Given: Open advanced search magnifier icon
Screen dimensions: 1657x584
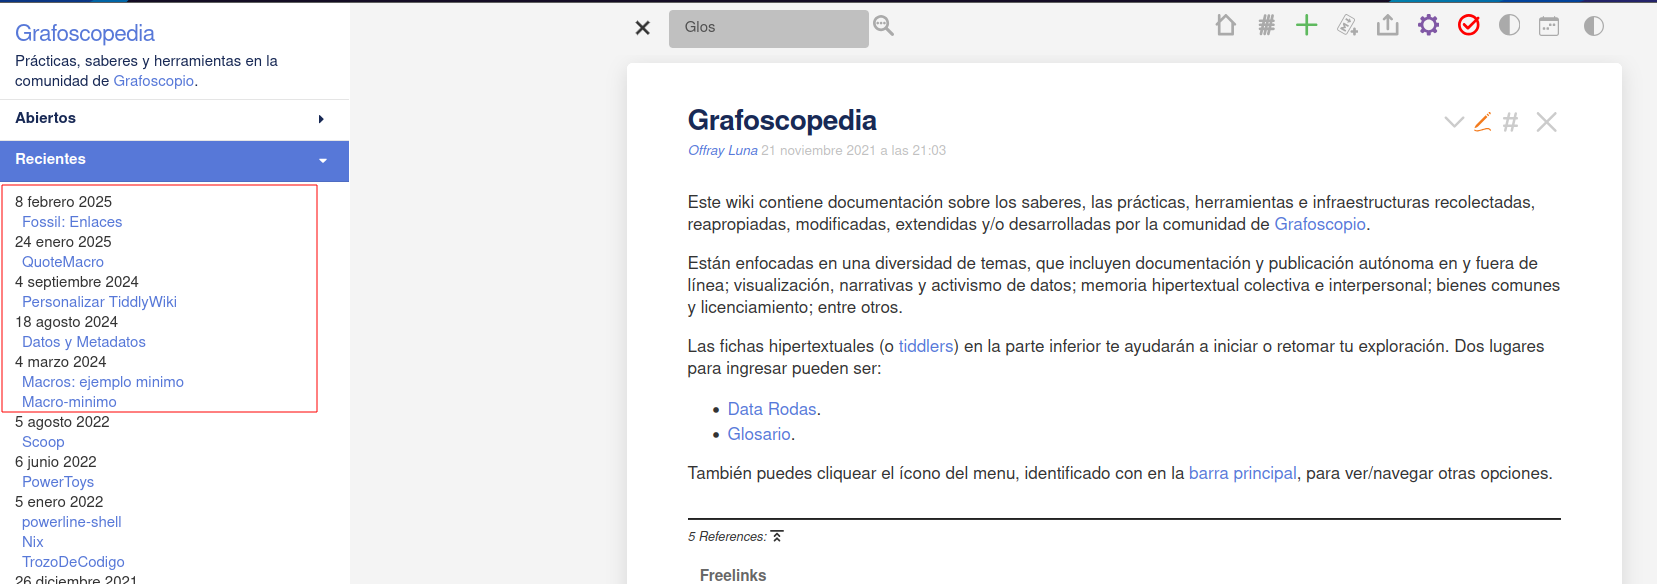Looking at the screenshot, I should (883, 26).
